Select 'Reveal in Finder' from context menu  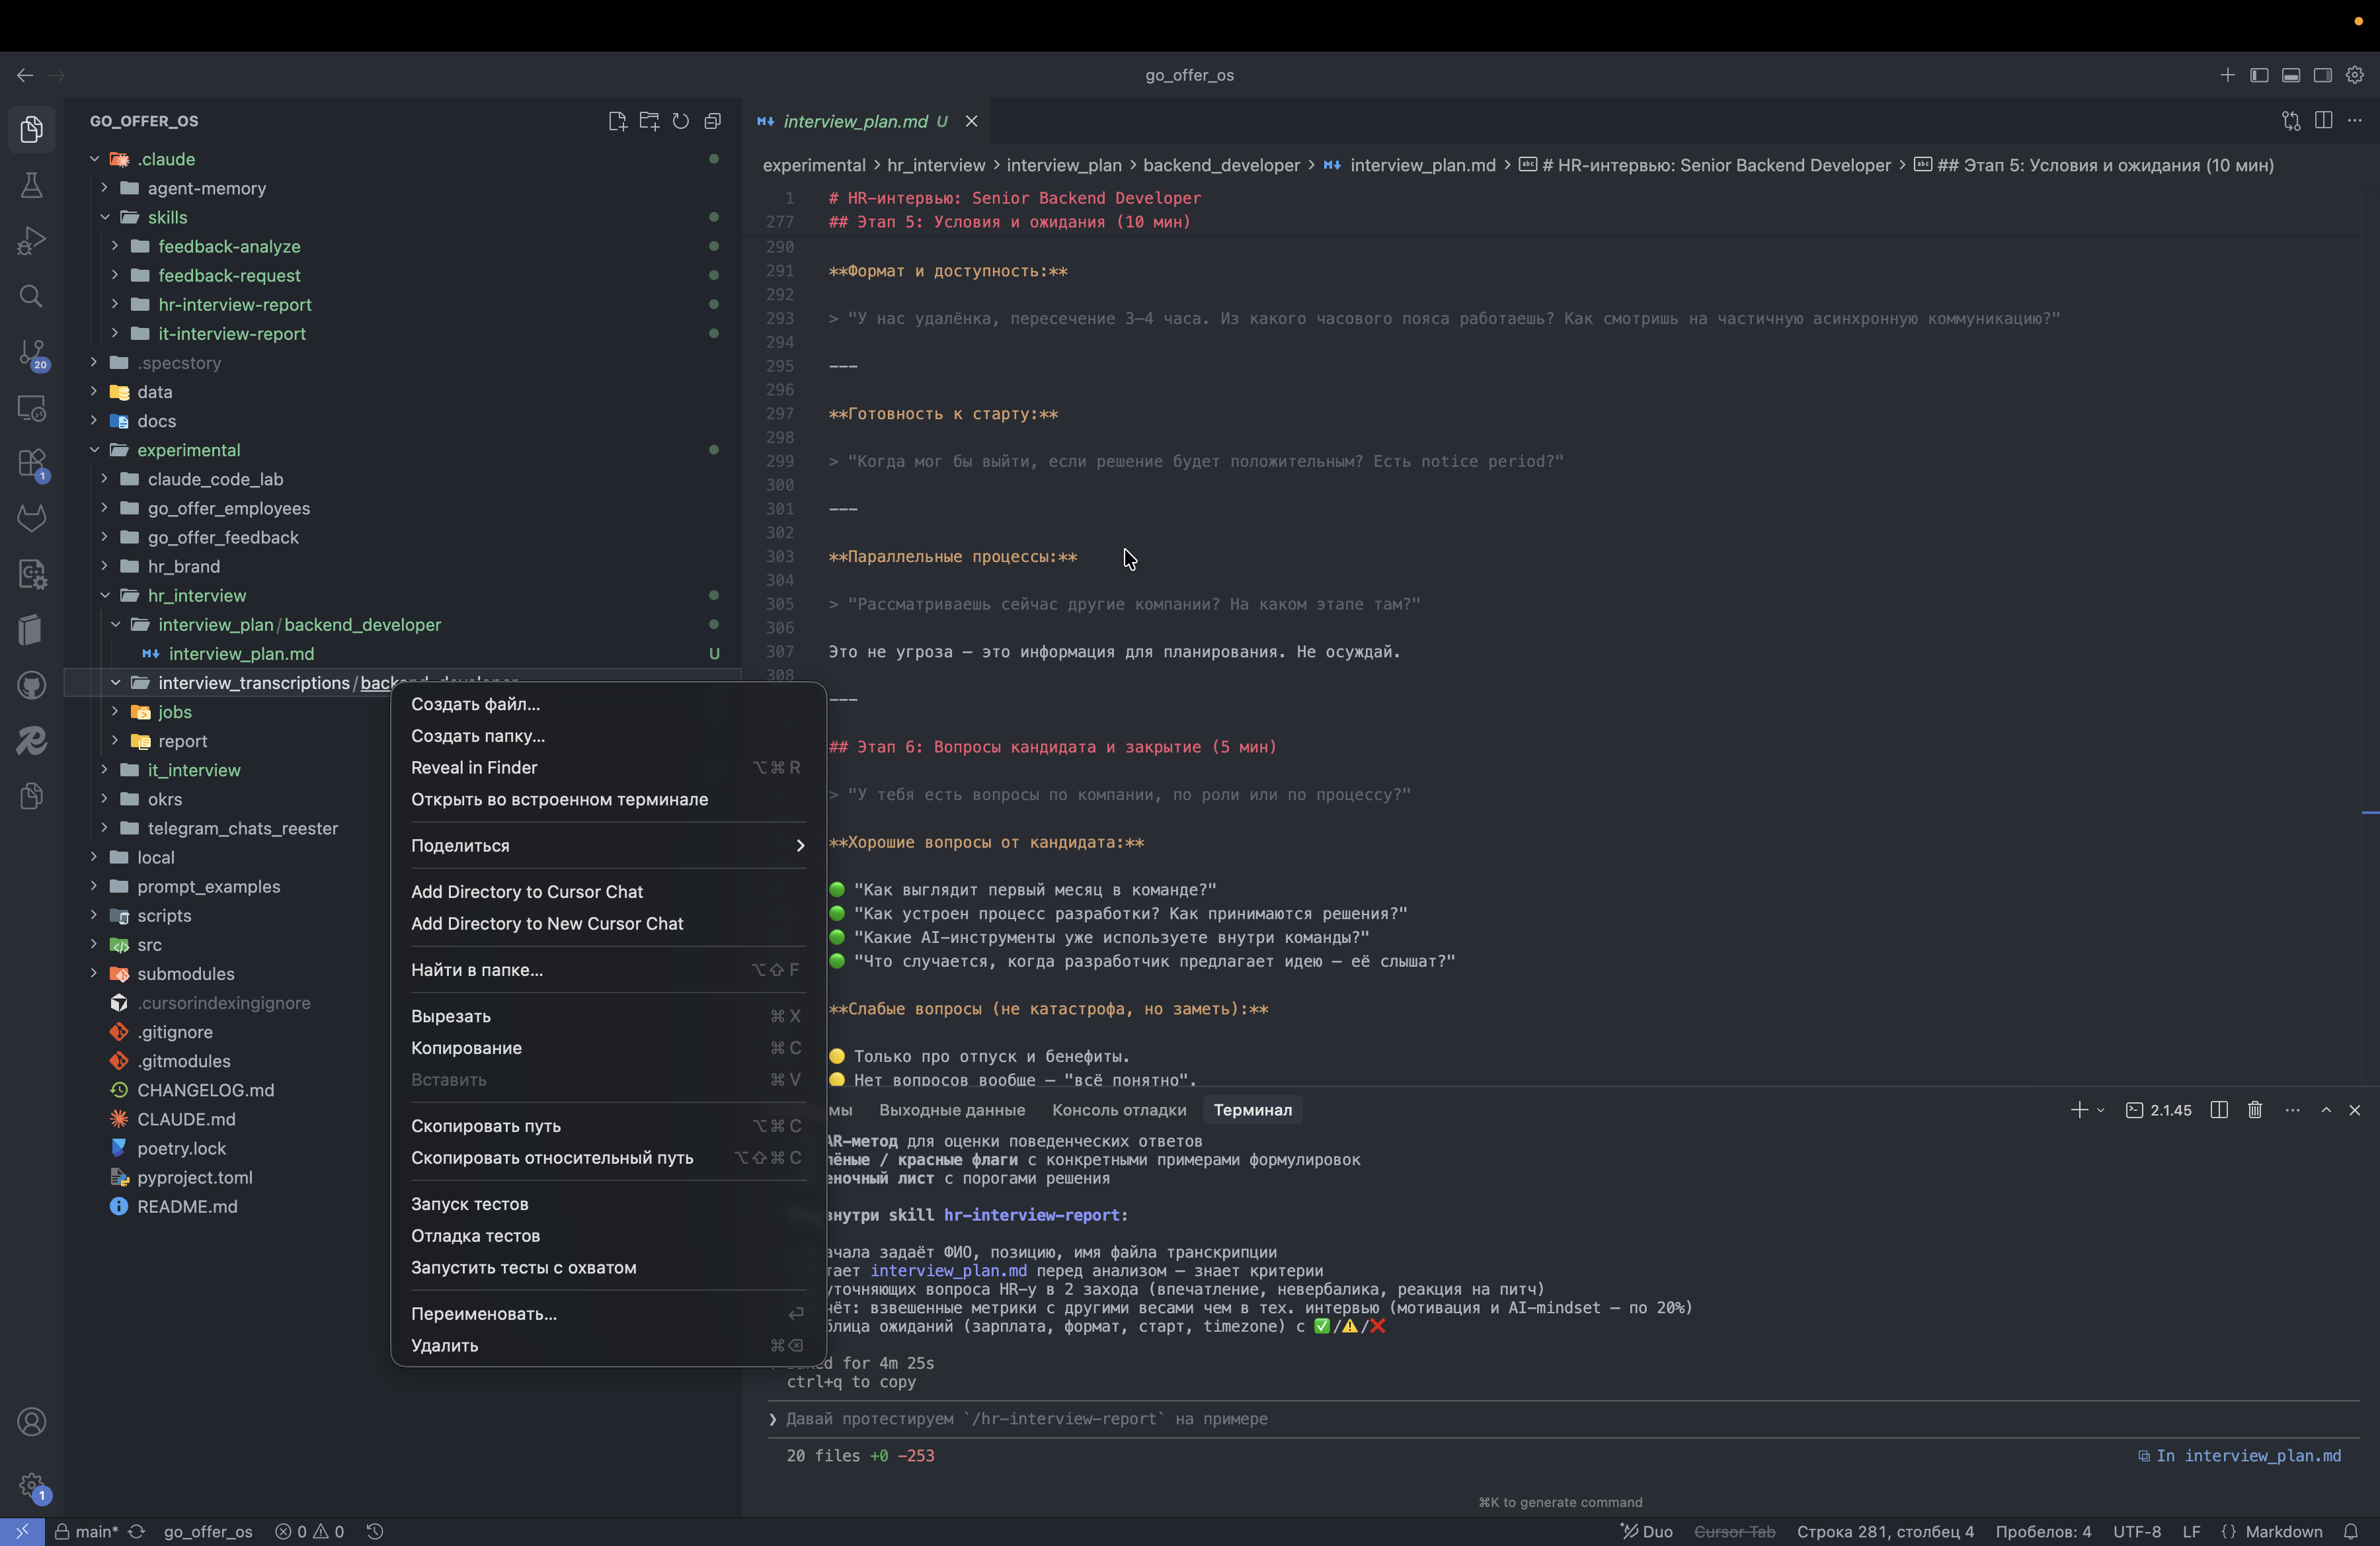(474, 767)
